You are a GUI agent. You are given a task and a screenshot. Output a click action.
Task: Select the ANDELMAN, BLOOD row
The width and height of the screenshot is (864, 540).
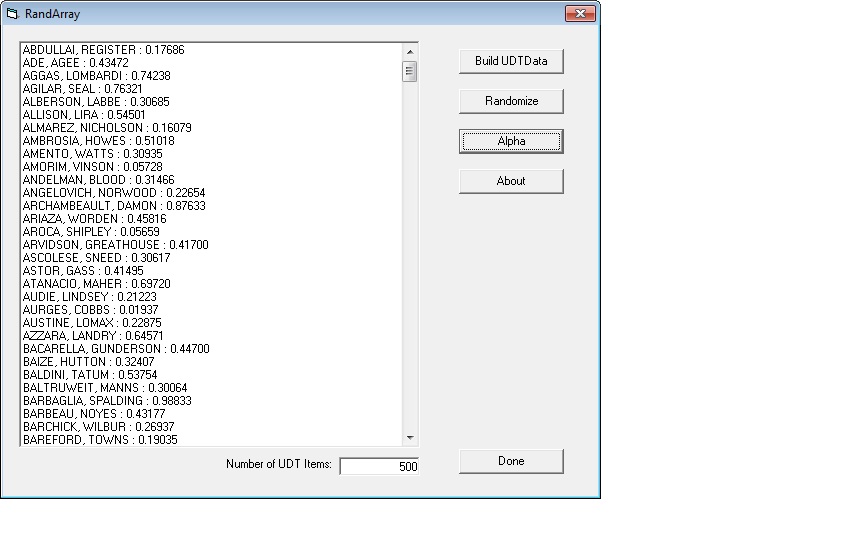(98, 180)
